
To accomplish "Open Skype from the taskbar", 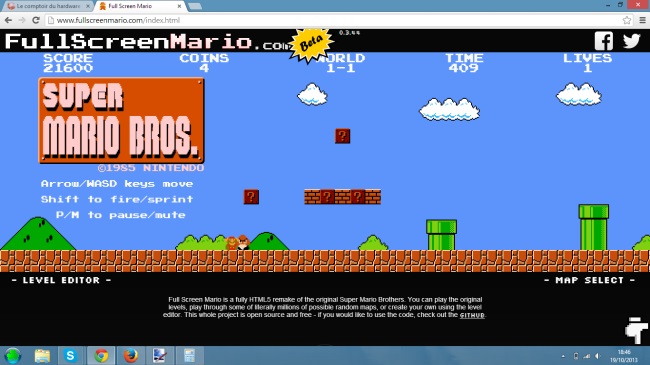I will click(70, 356).
